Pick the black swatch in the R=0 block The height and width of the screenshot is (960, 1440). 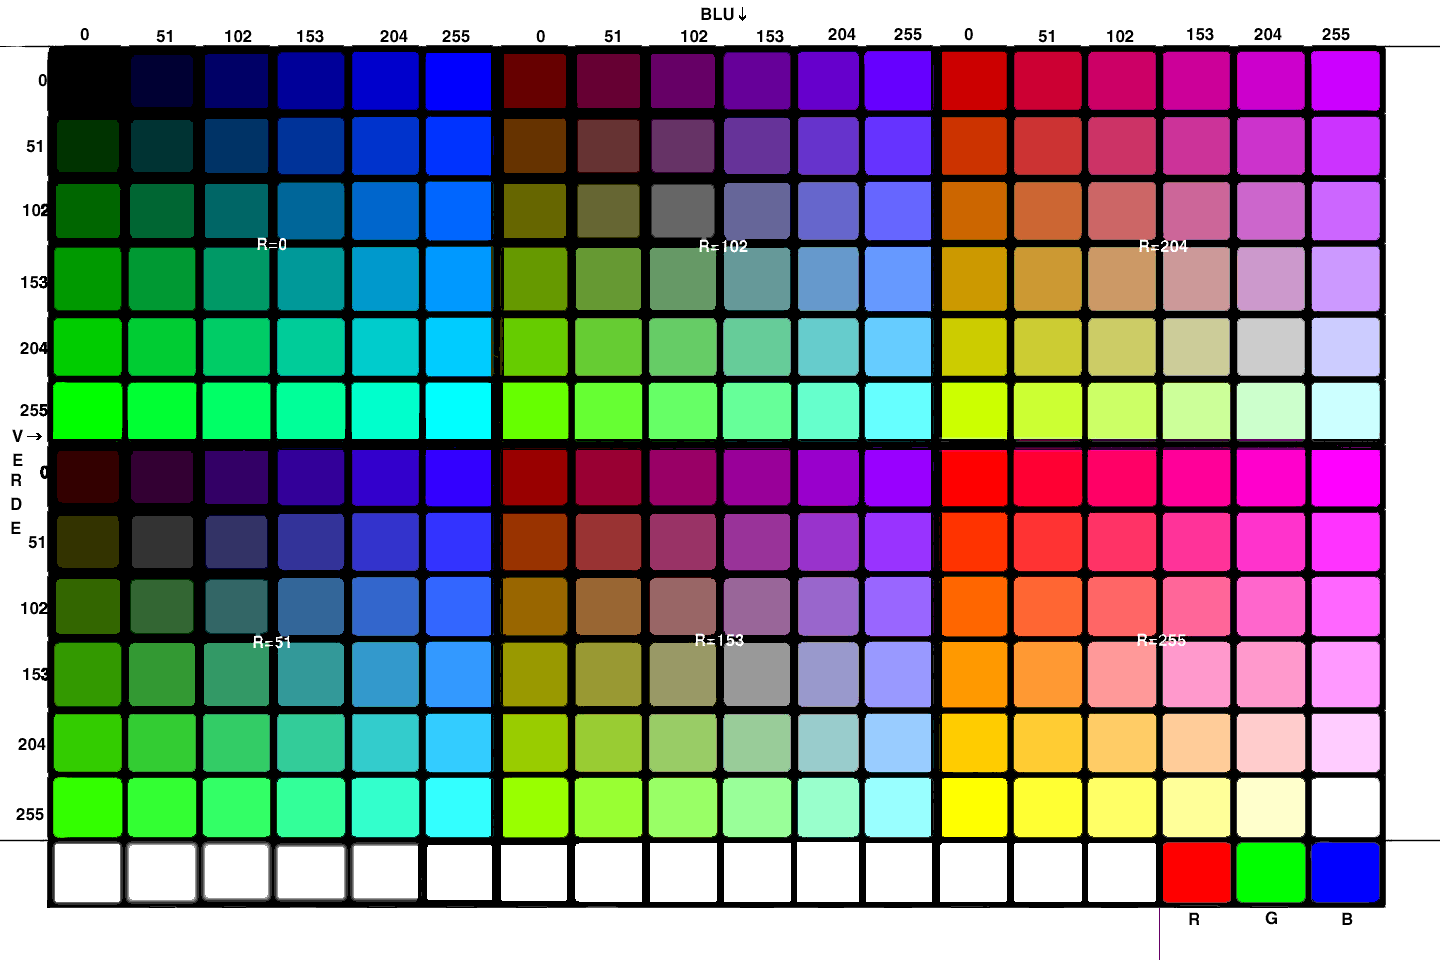point(87,80)
